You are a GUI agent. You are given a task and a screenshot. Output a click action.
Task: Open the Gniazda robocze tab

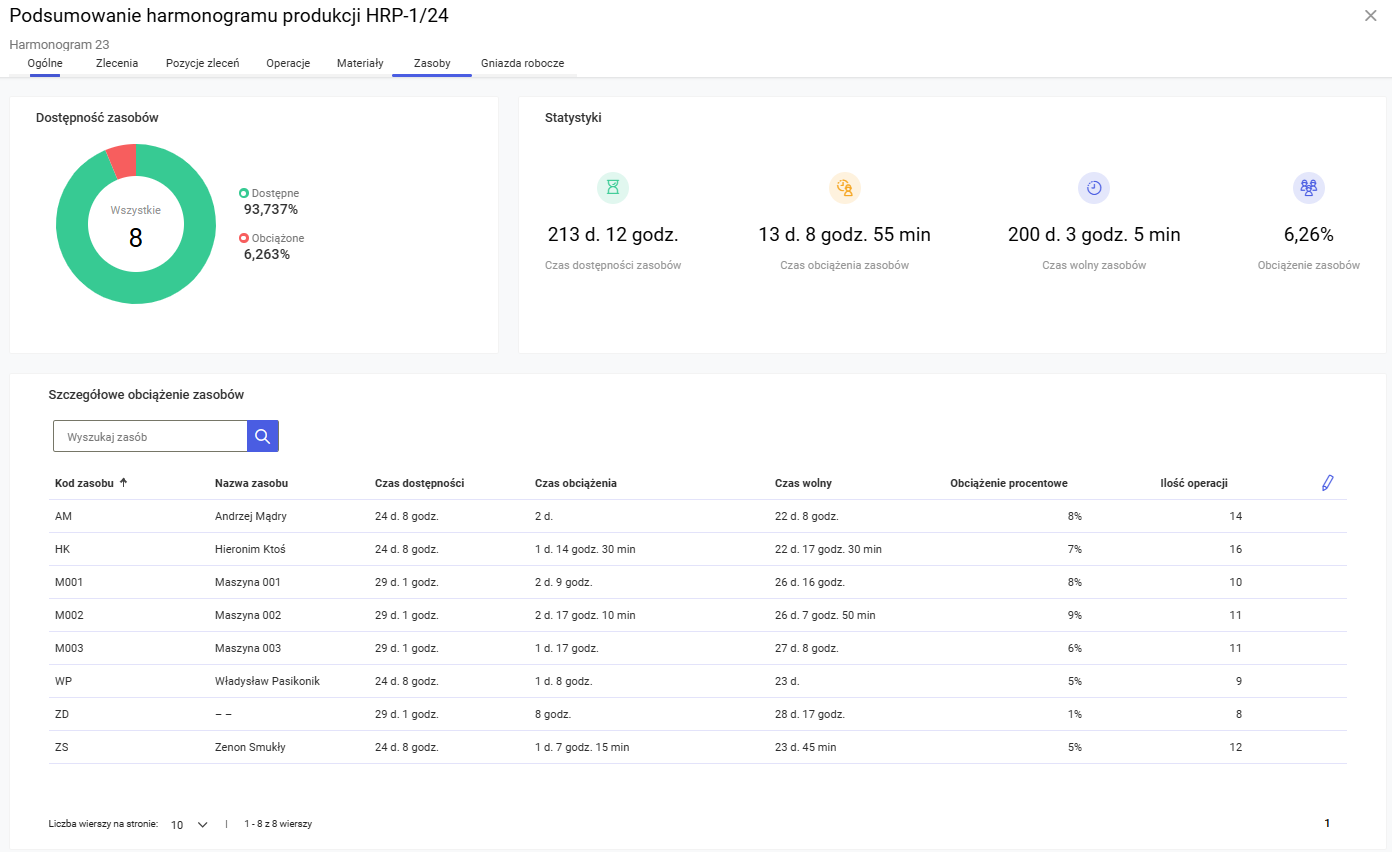pyautogui.click(x=522, y=63)
